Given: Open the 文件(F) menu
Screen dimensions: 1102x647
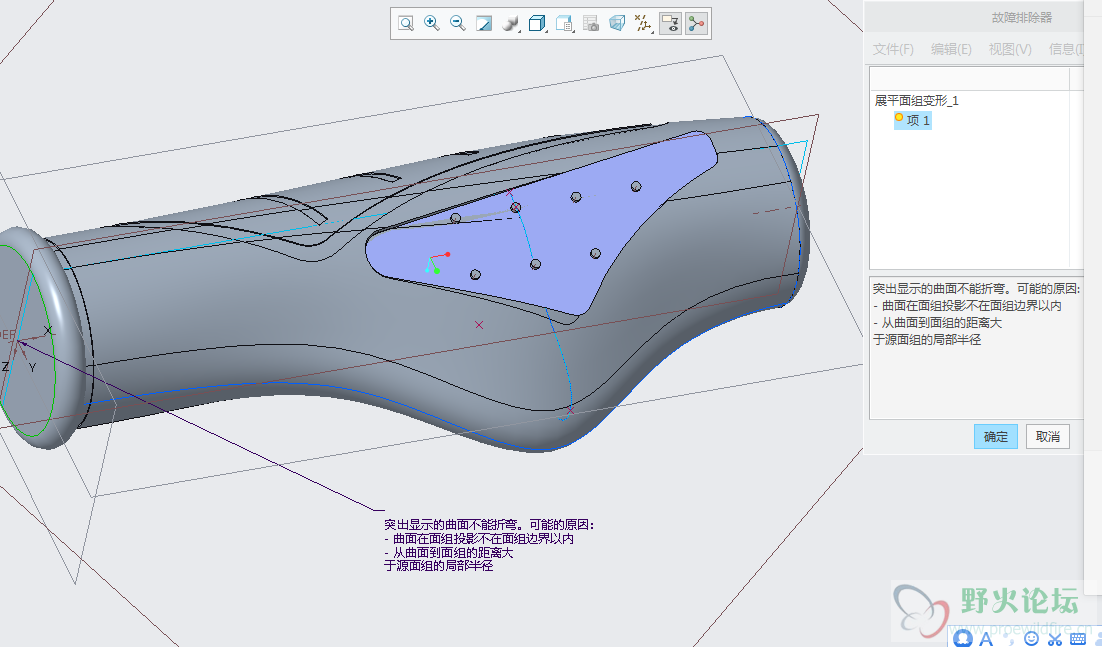Looking at the screenshot, I should click(893, 49).
